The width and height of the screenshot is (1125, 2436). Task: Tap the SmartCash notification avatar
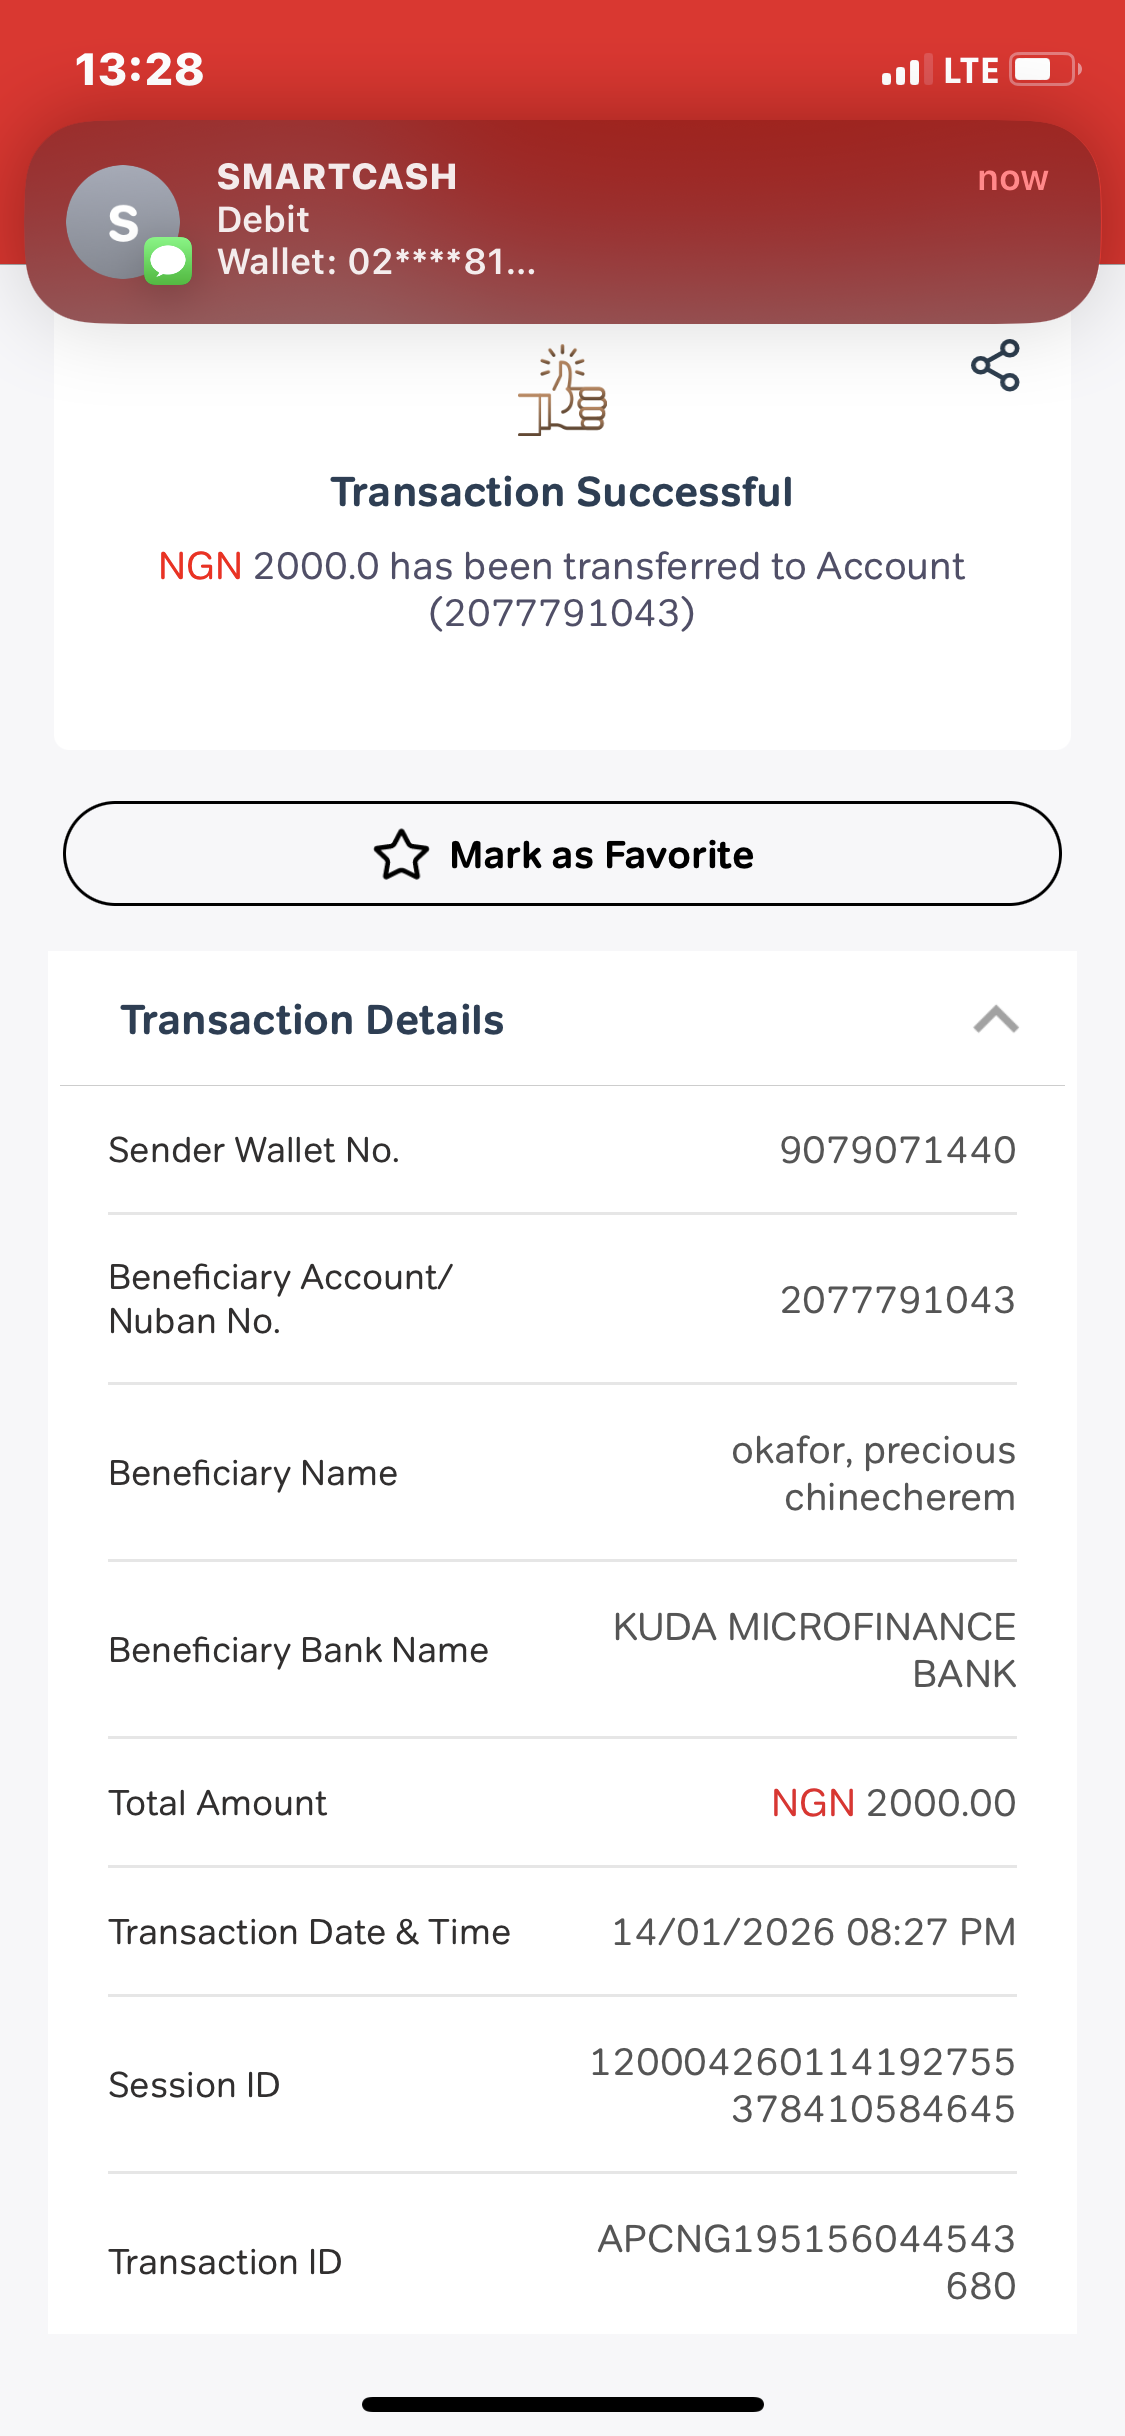123,222
